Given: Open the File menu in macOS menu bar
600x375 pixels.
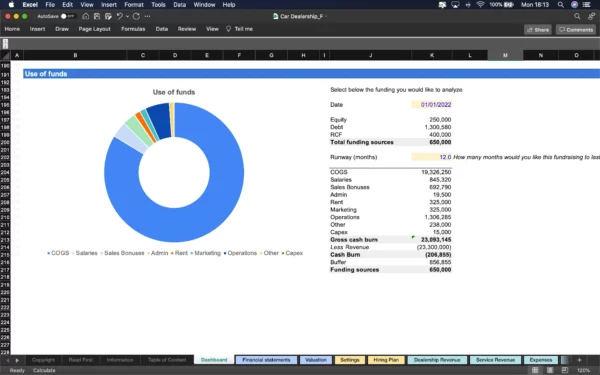Looking at the screenshot, I should (x=50, y=5).
